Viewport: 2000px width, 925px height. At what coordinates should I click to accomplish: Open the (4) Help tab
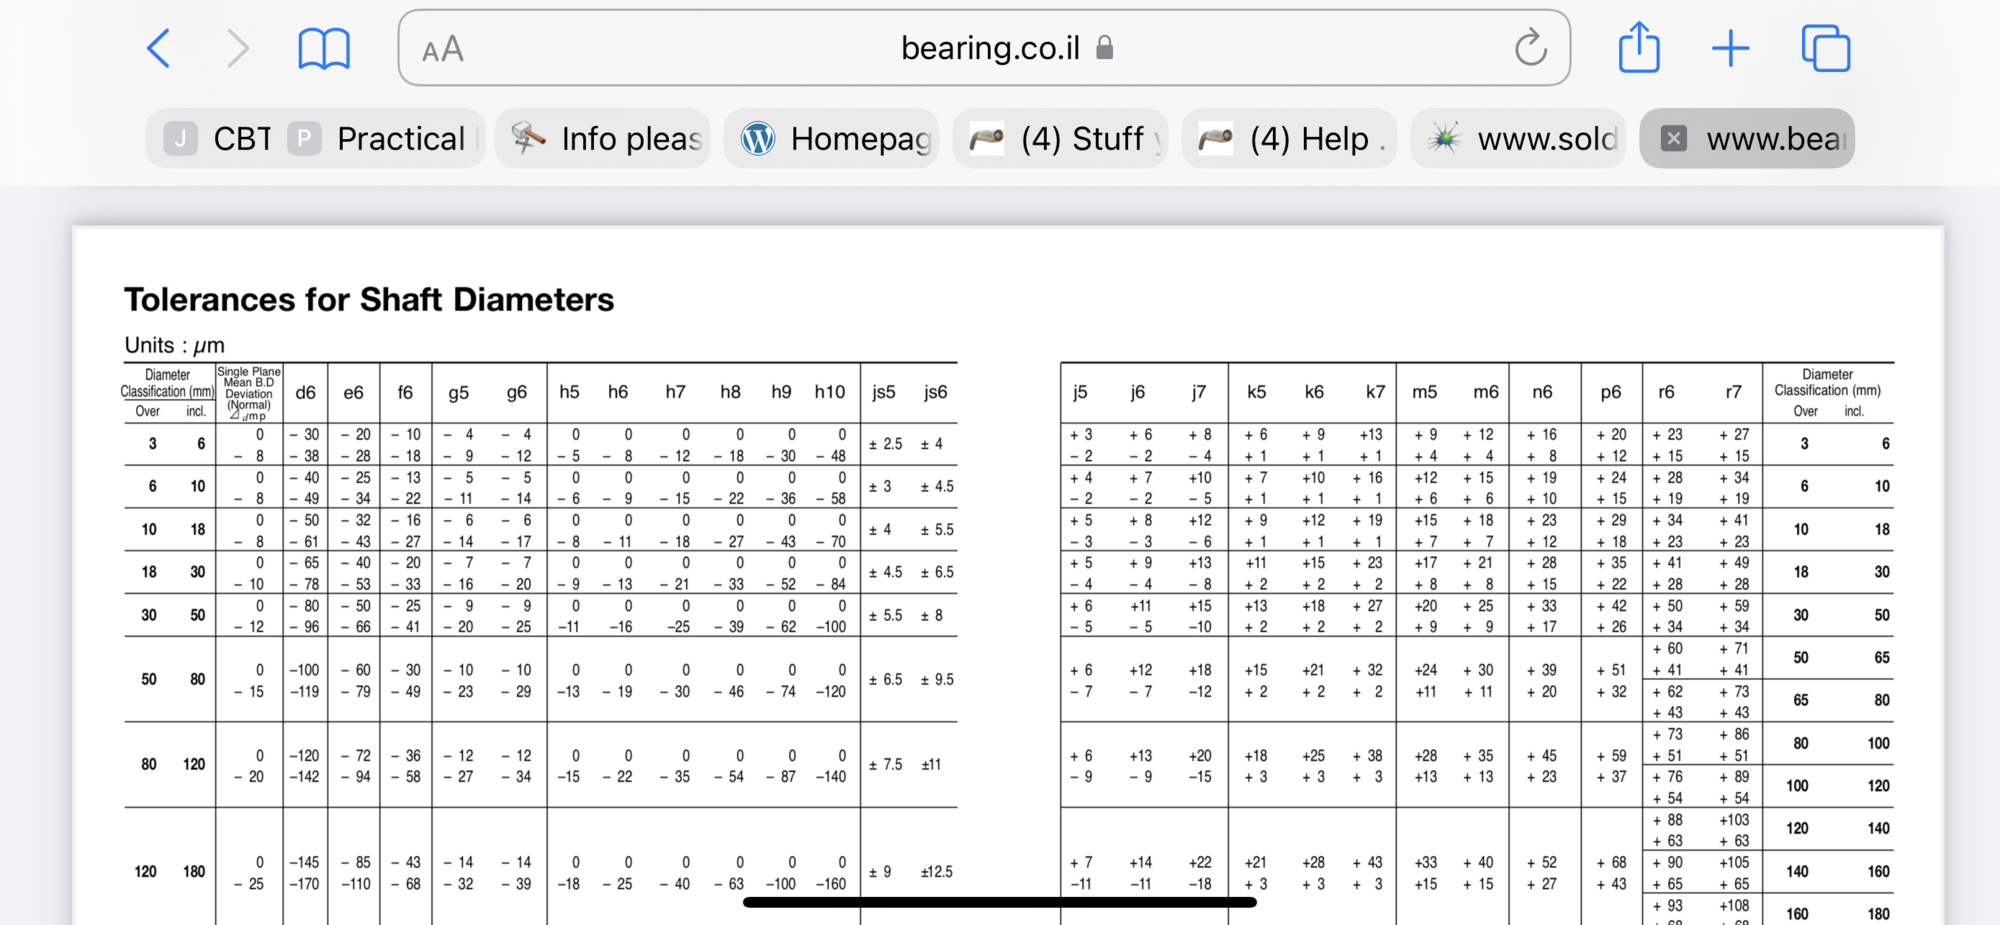pyautogui.click(x=1291, y=138)
